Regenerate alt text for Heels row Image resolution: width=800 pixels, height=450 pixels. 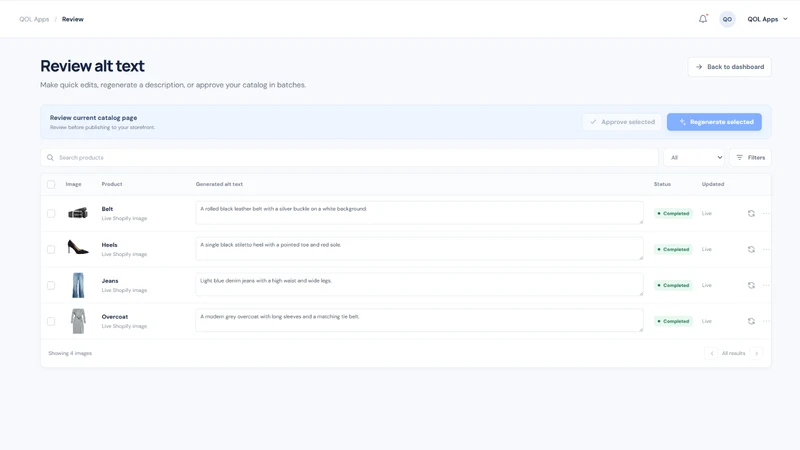point(751,249)
